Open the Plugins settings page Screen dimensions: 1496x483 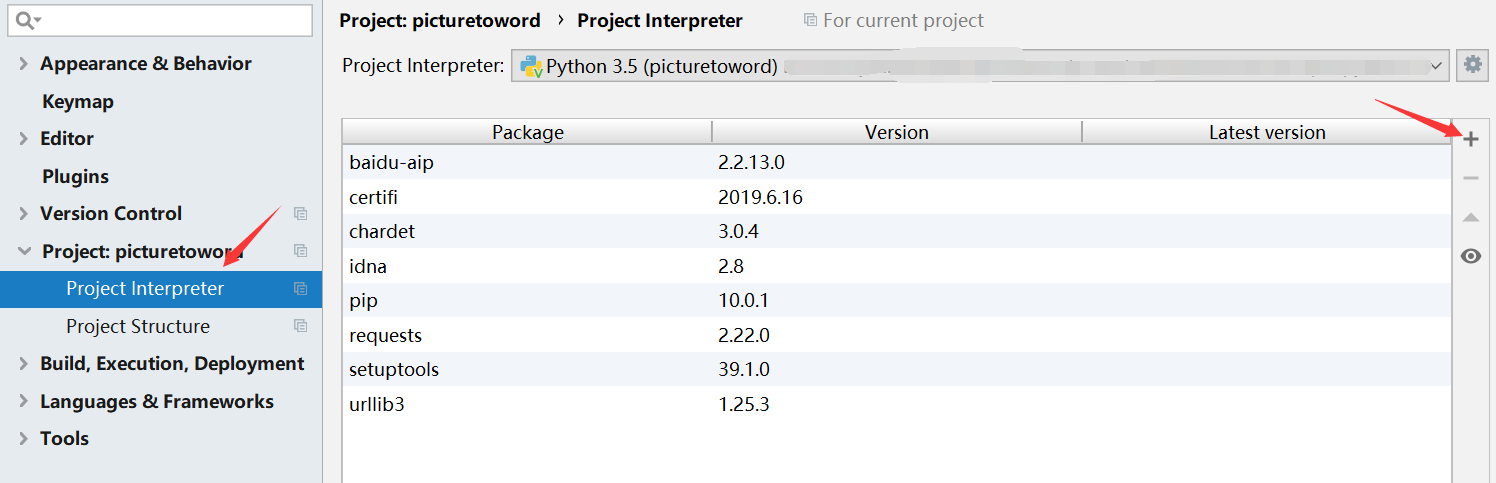(x=75, y=177)
